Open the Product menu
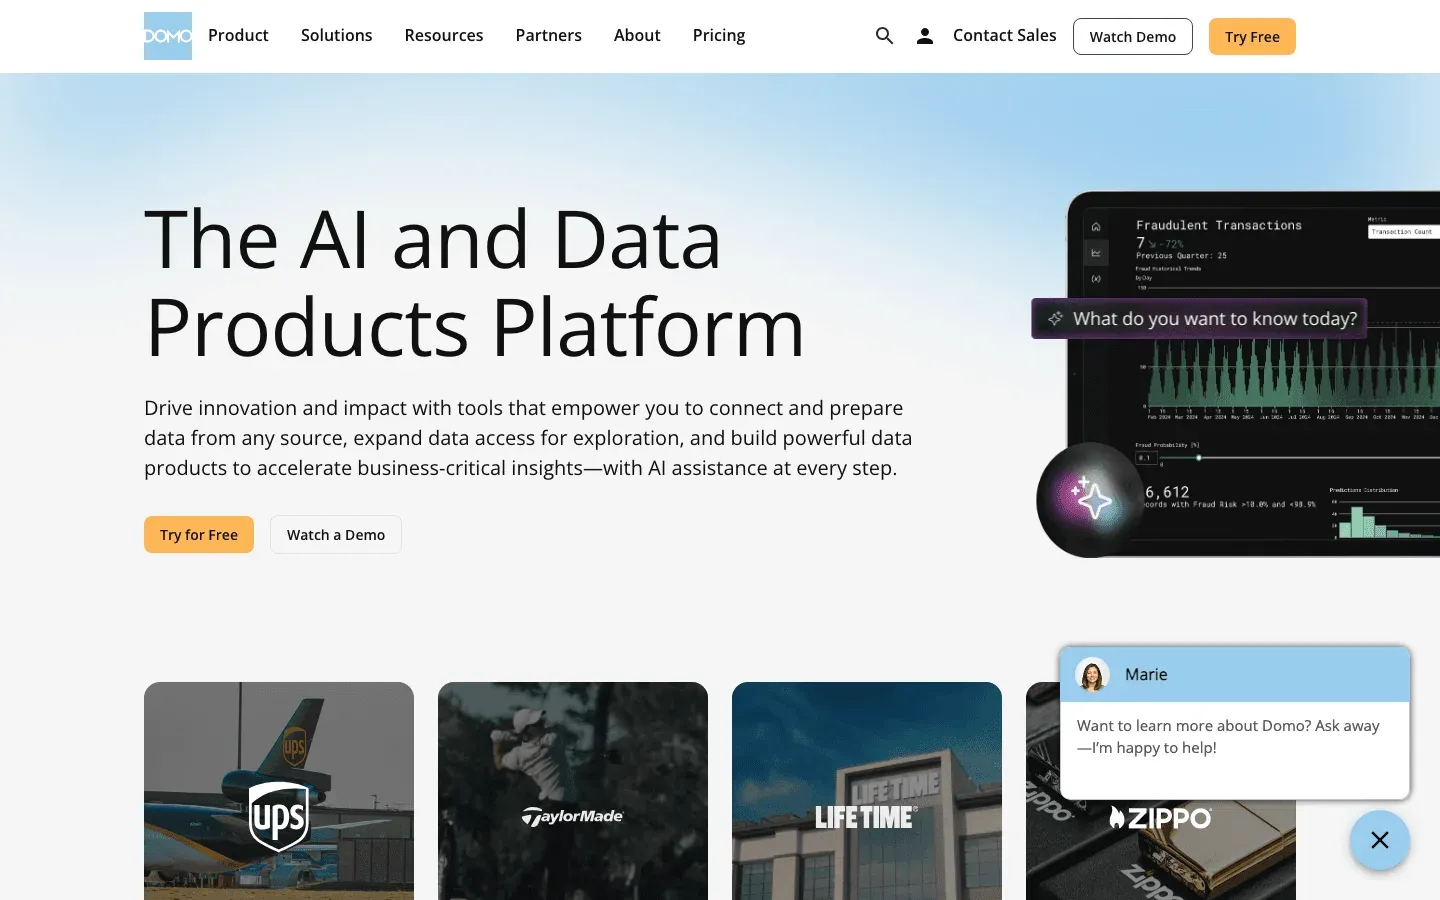Screen dimensions: 1440x900 click(238, 35)
